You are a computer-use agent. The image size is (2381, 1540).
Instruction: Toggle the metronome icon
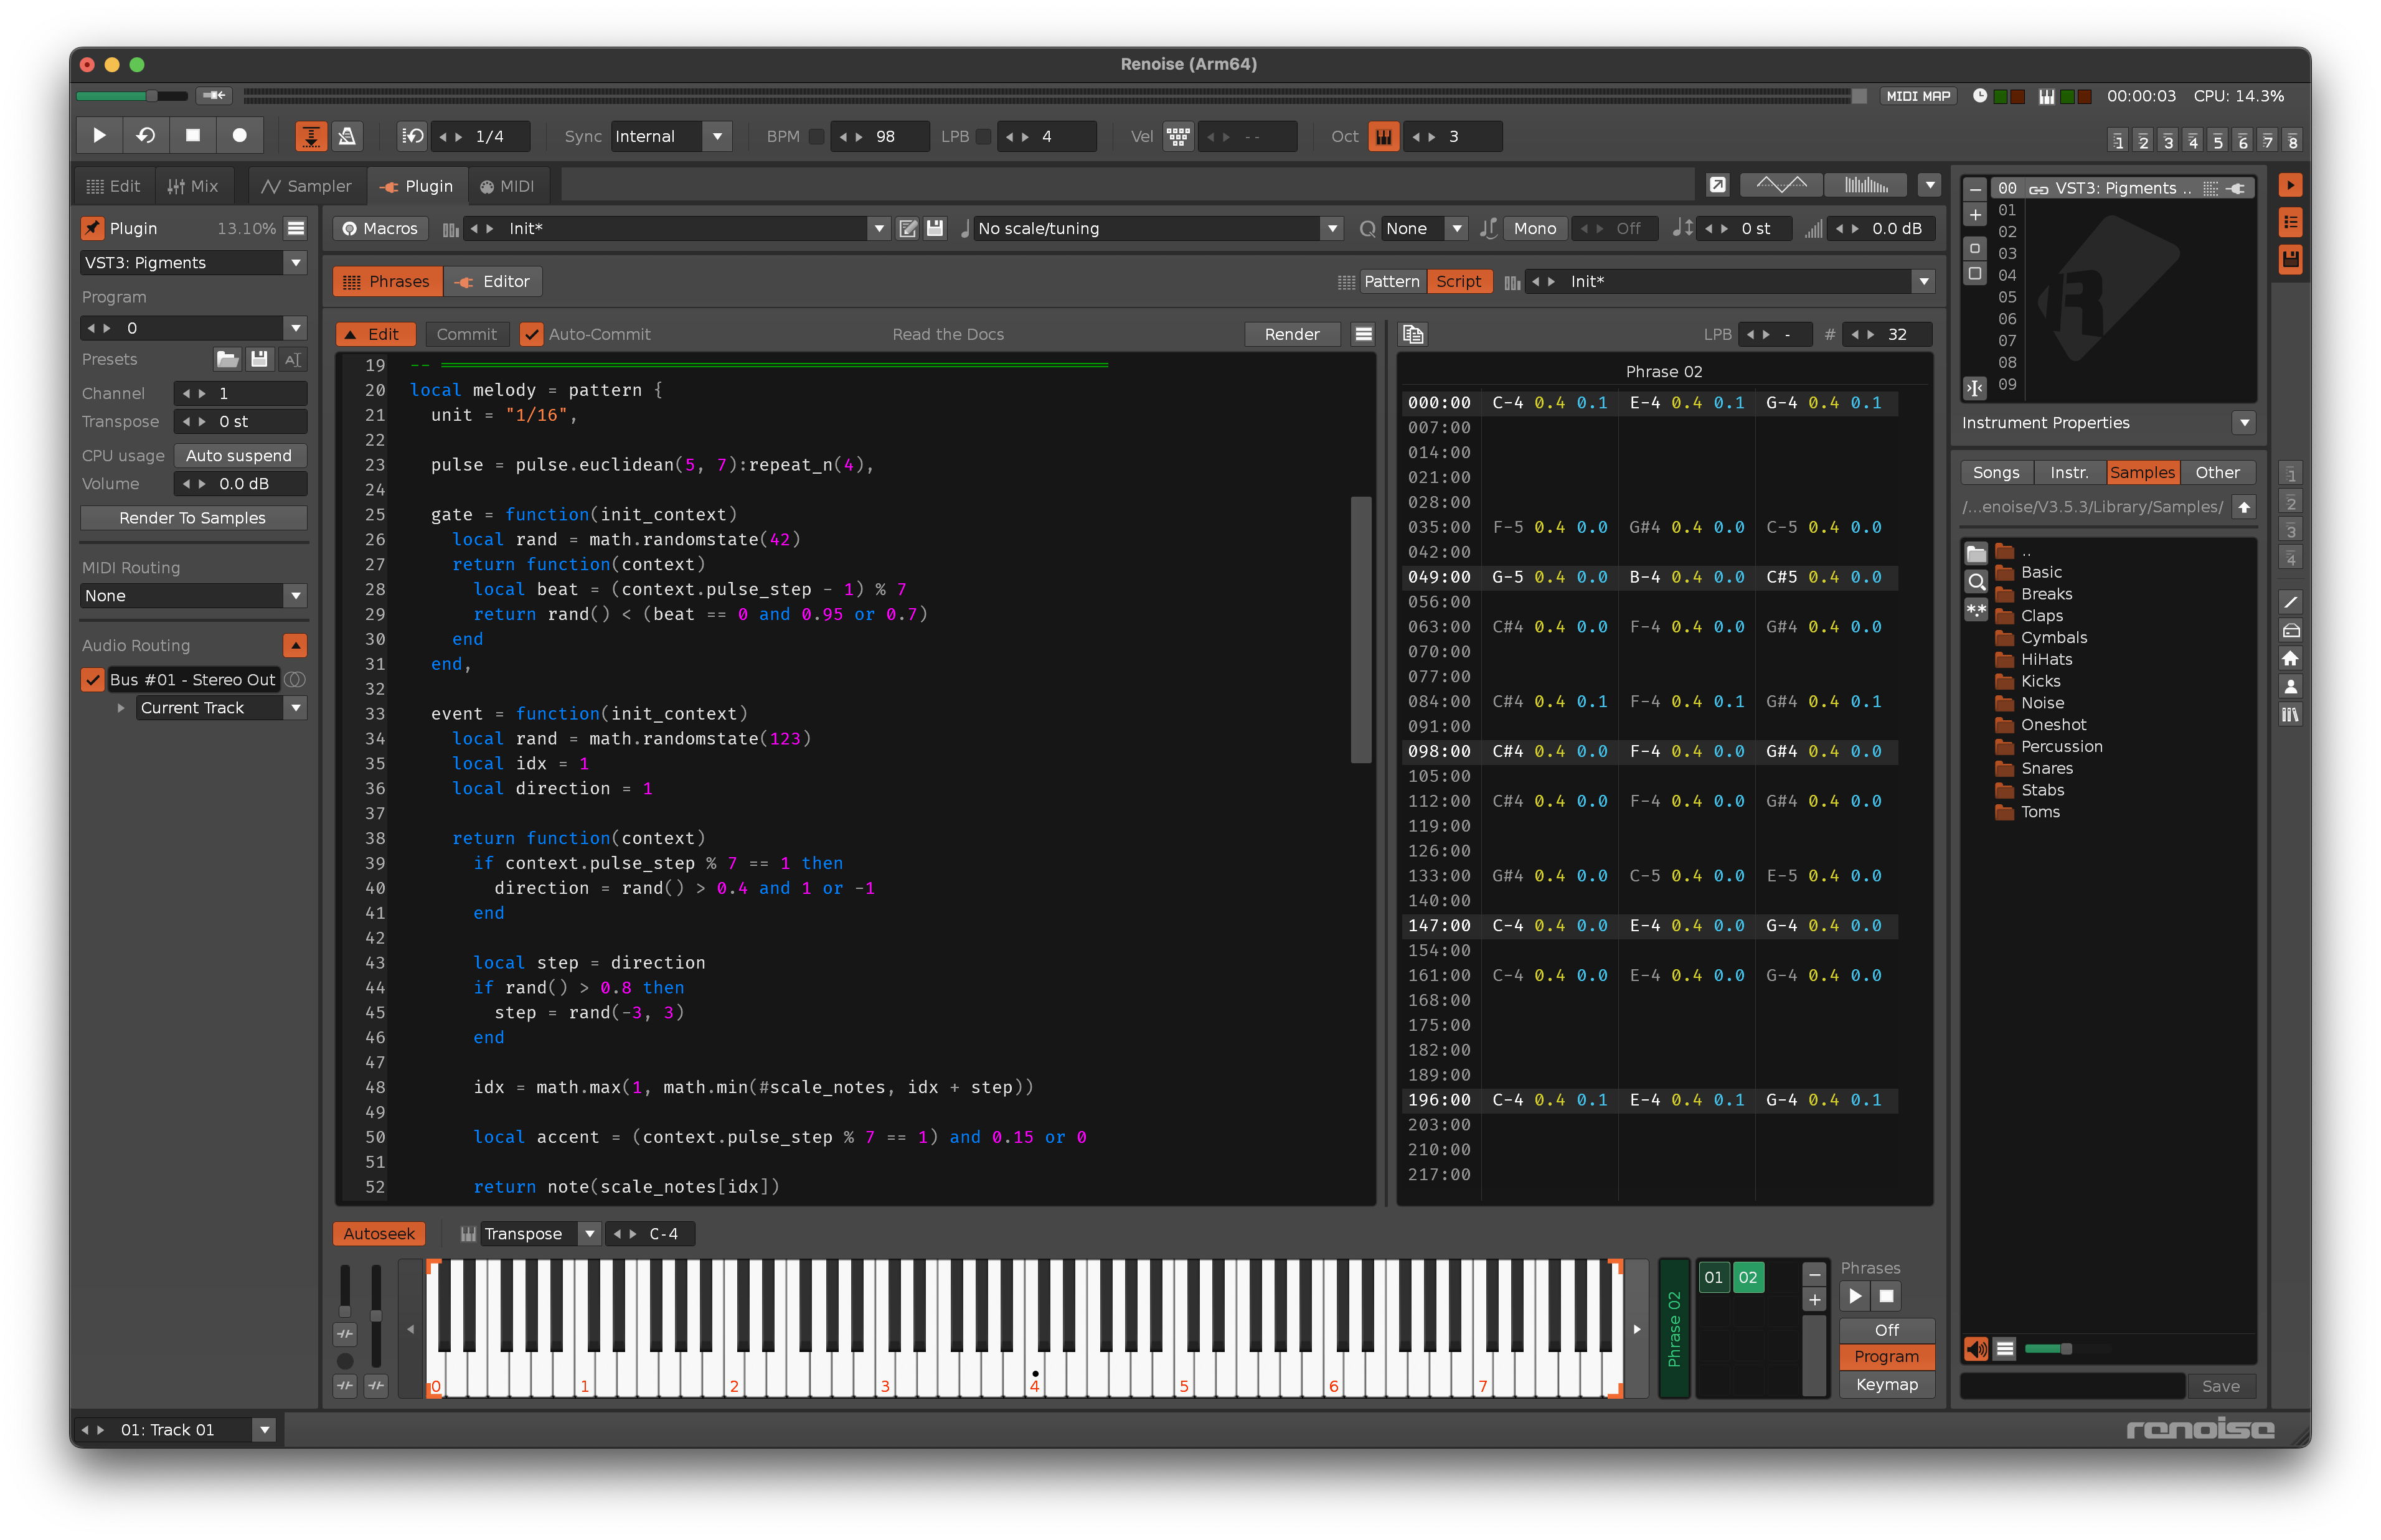pos(347,136)
